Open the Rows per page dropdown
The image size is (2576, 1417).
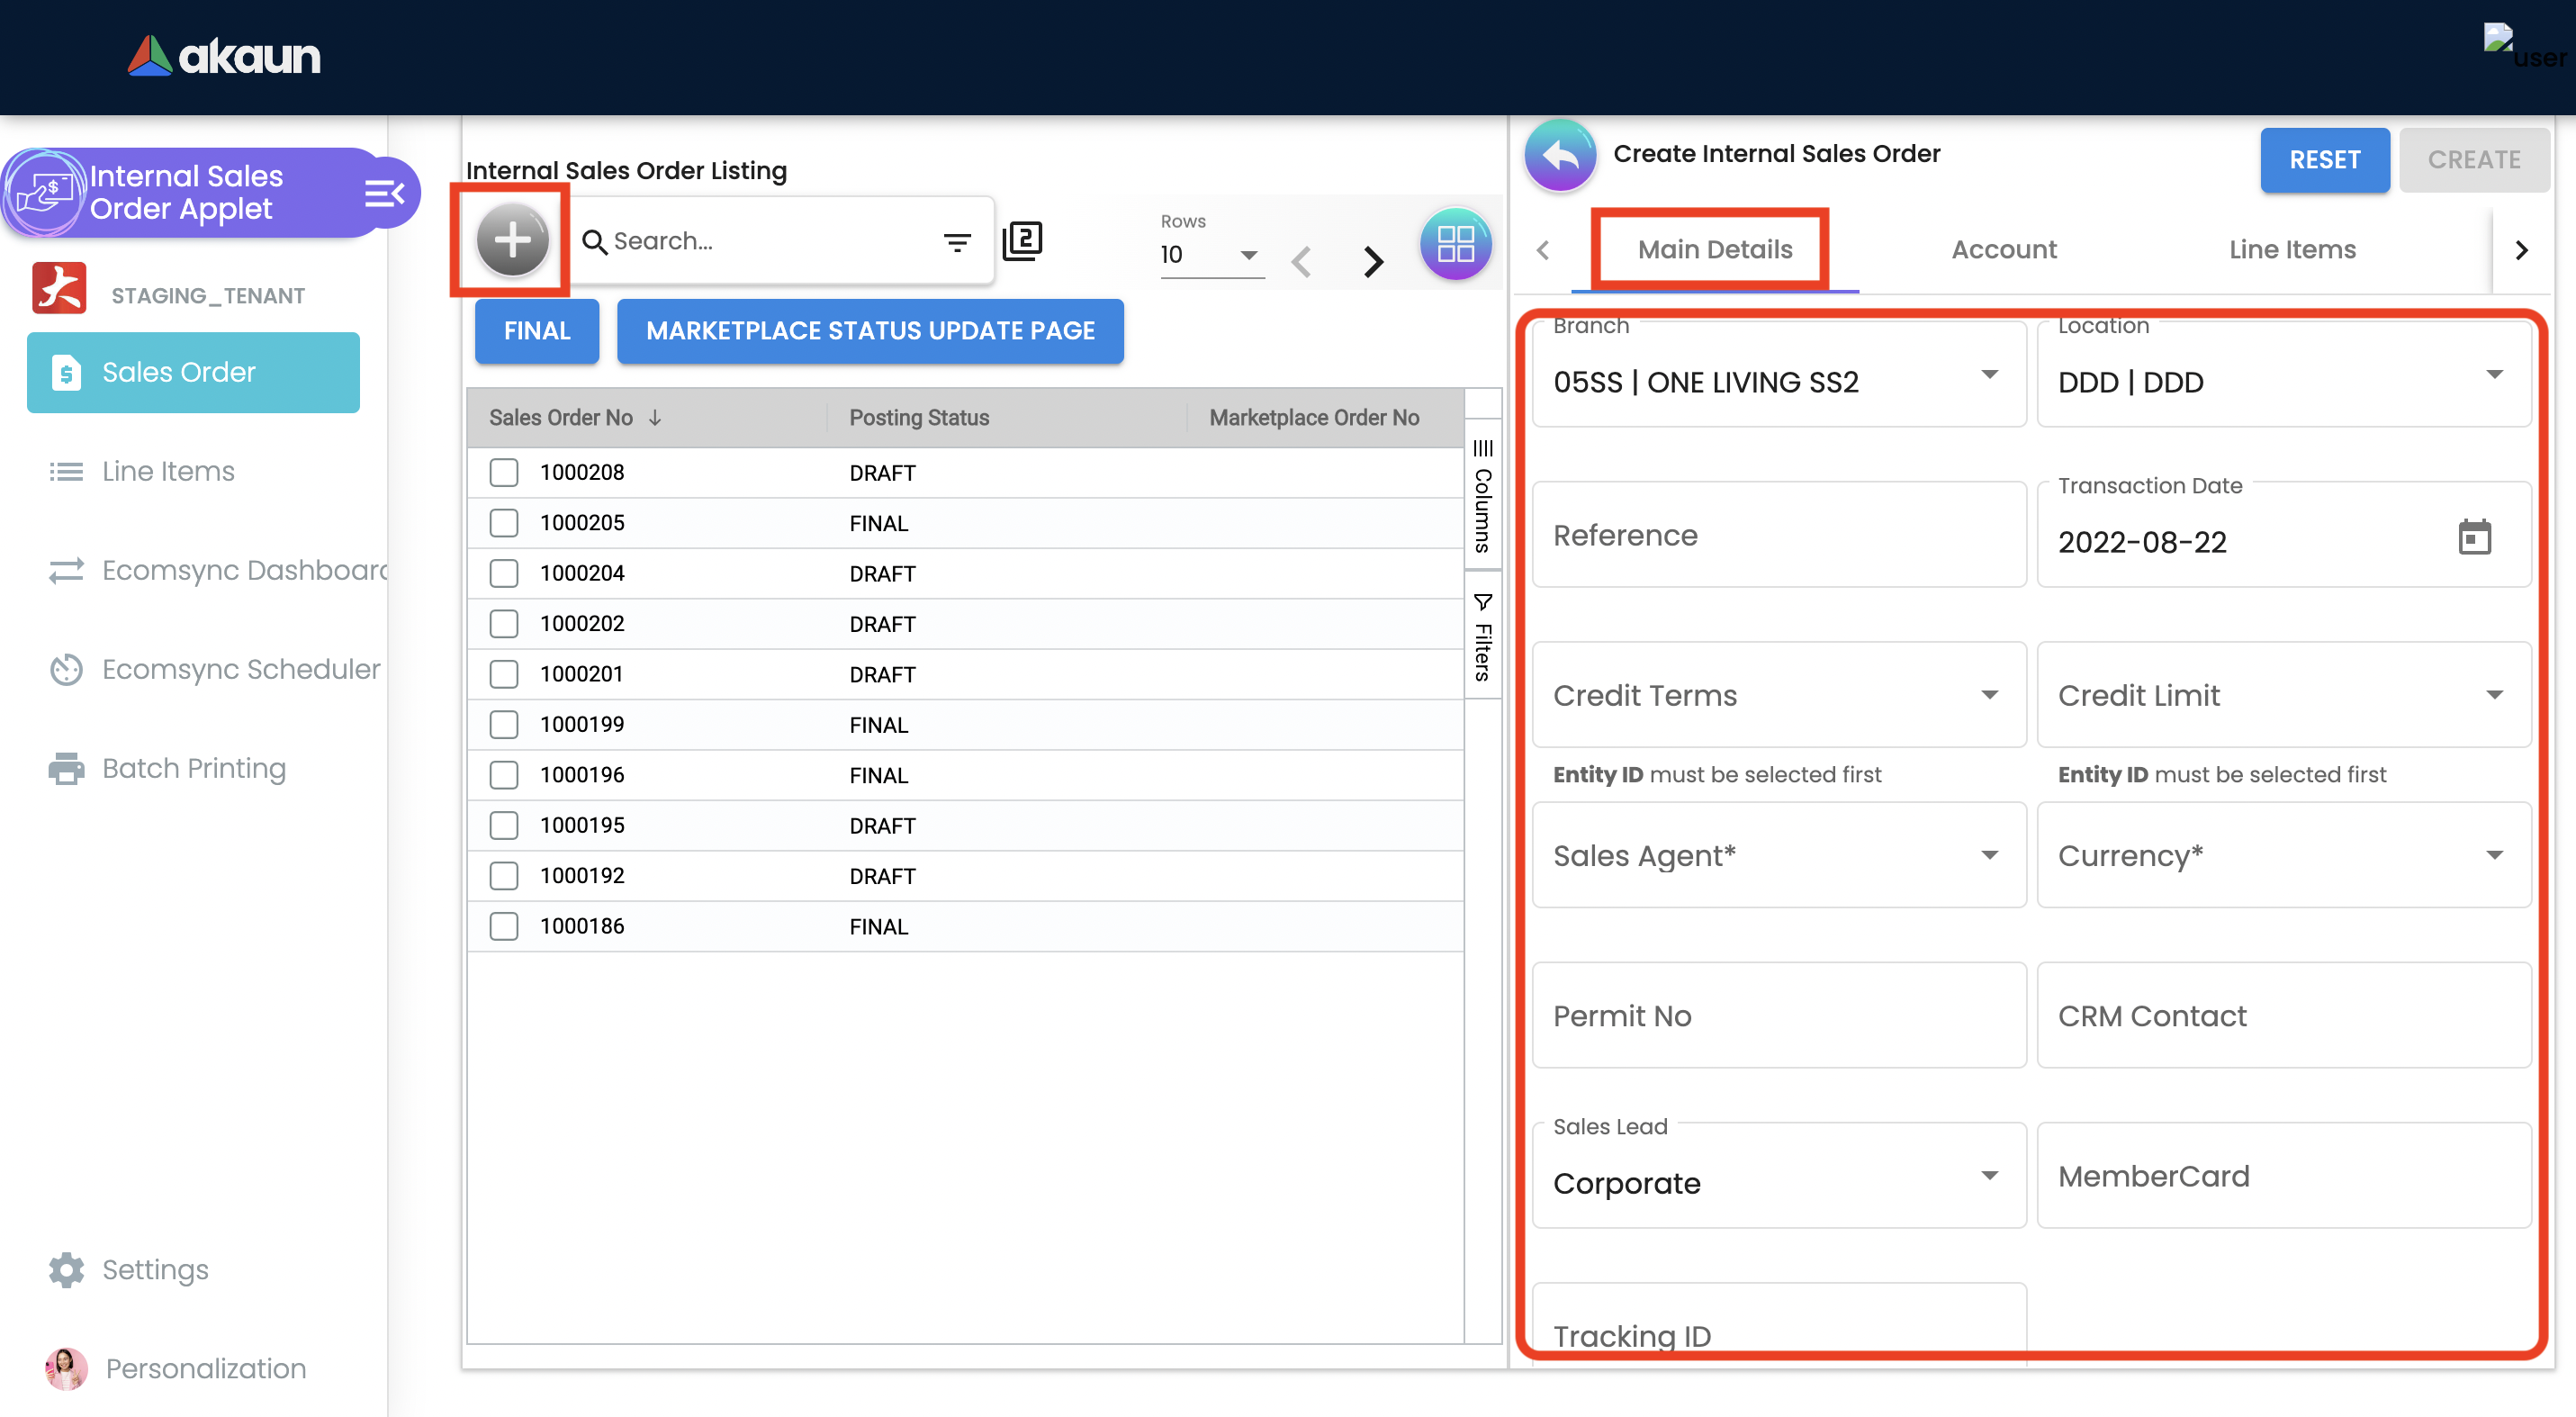point(1248,254)
